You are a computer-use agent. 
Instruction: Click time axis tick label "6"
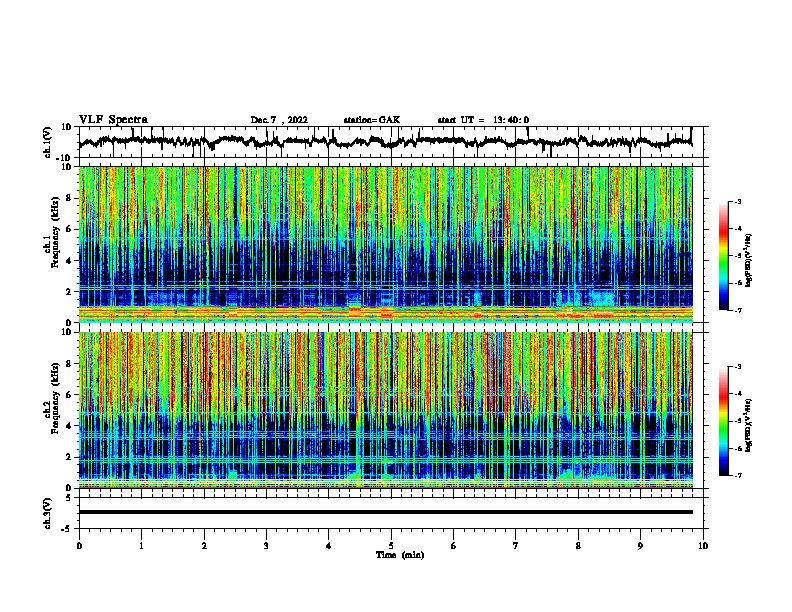(x=454, y=546)
